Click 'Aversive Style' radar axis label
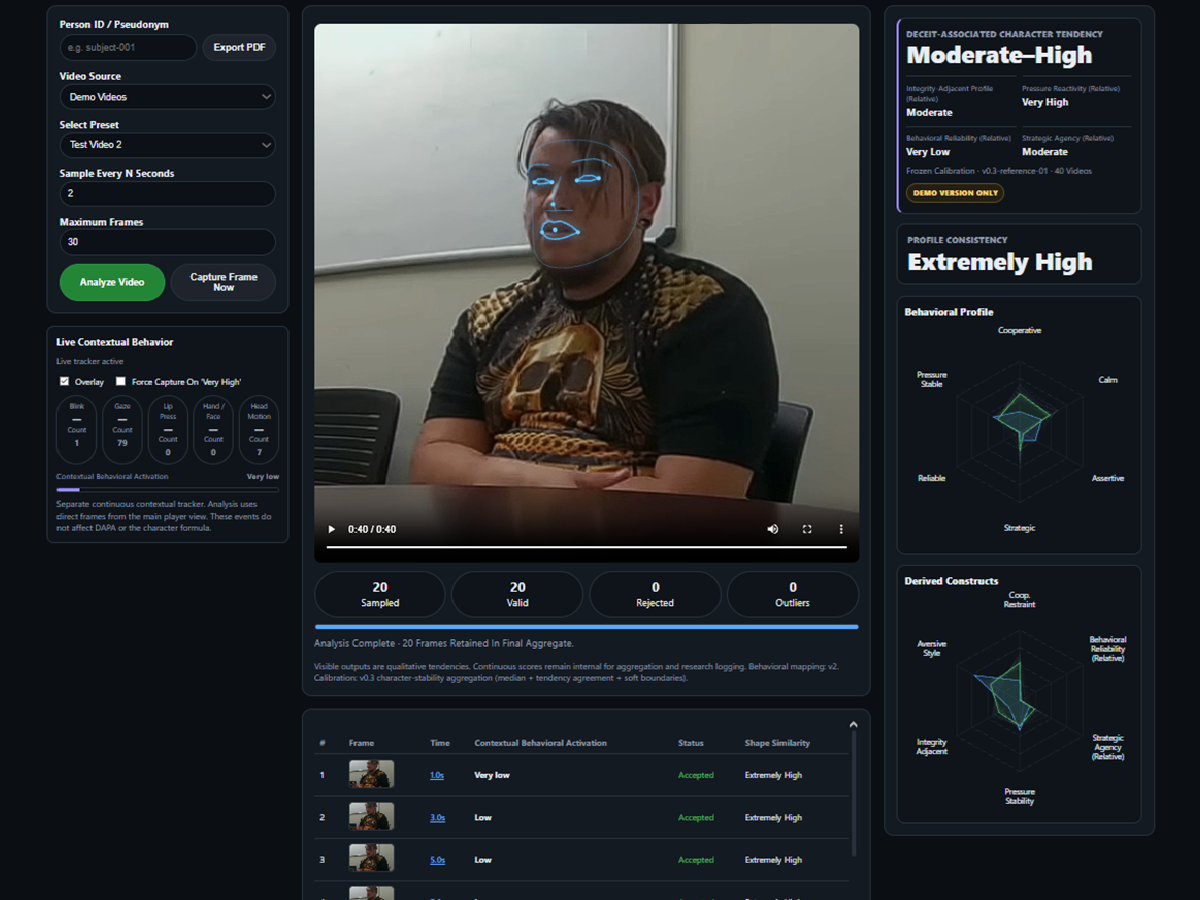 point(932,649)
